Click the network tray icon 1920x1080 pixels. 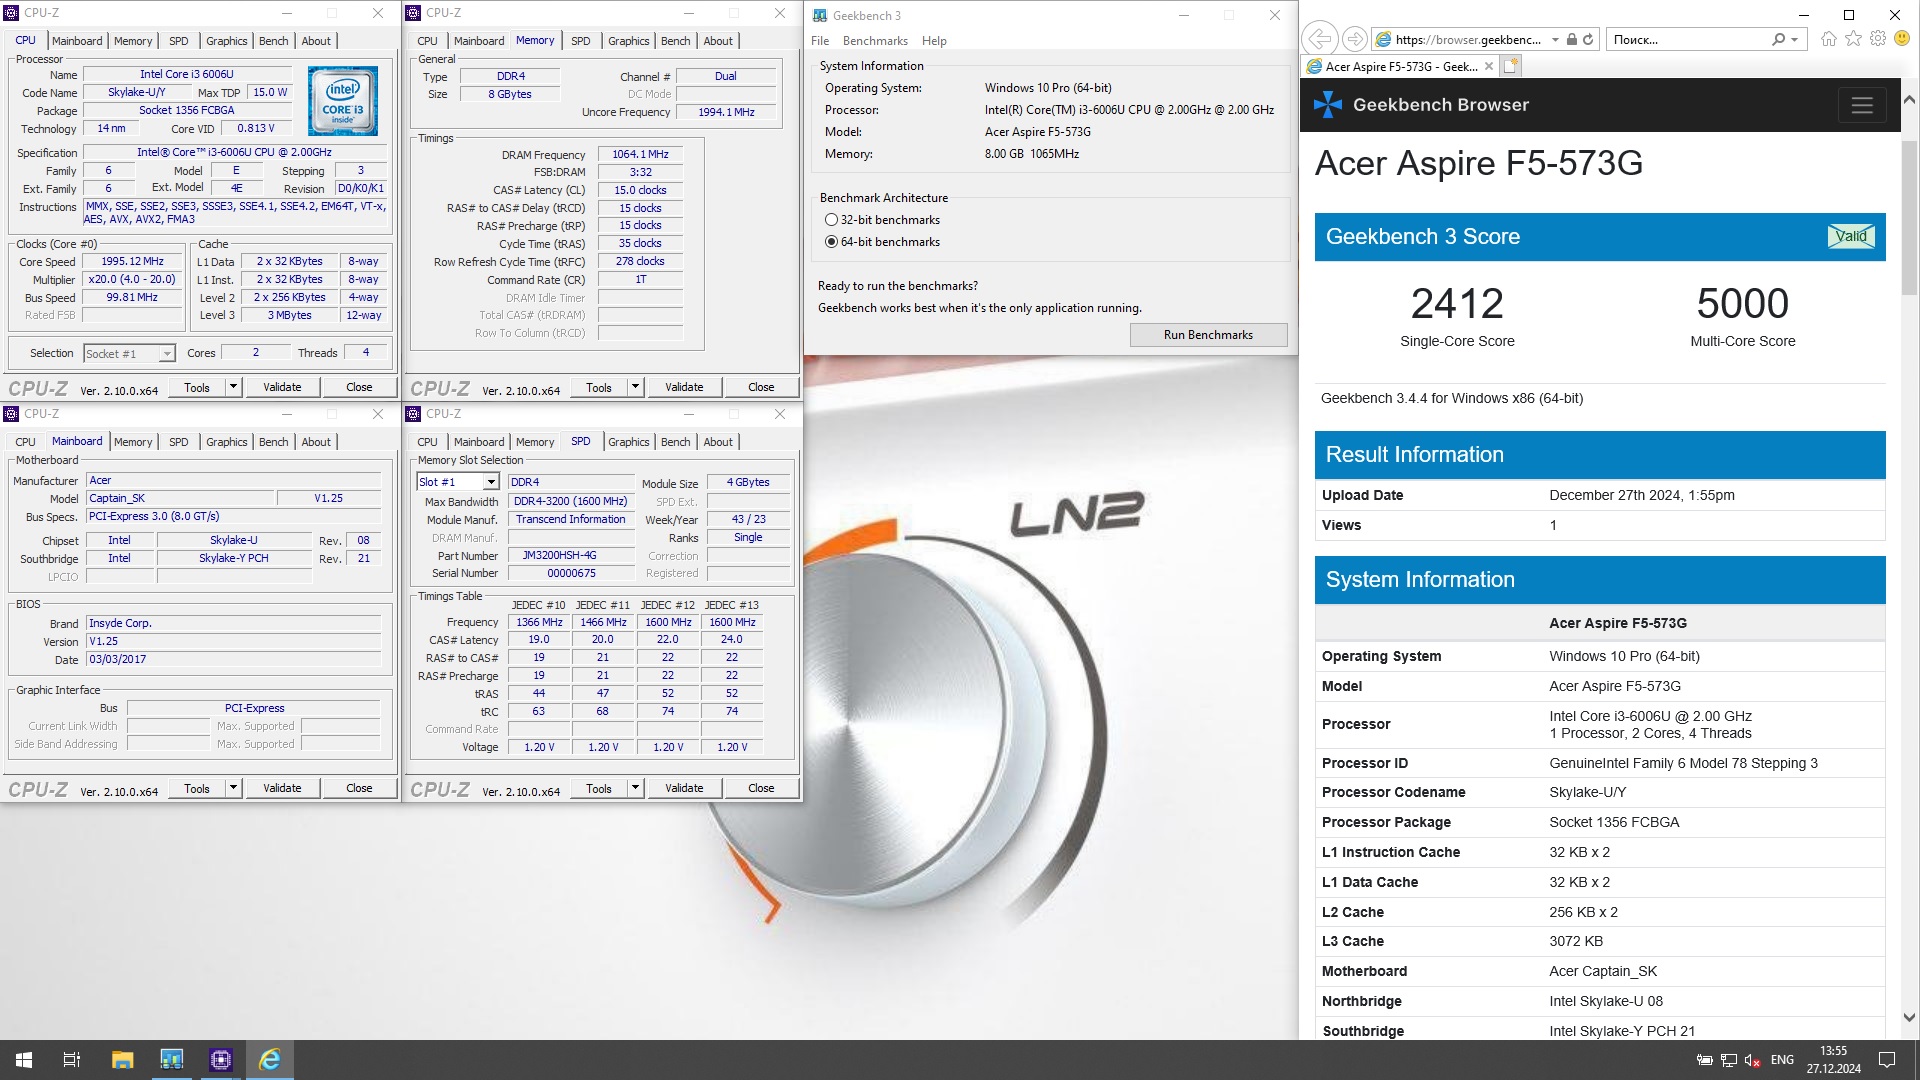1729,1060
